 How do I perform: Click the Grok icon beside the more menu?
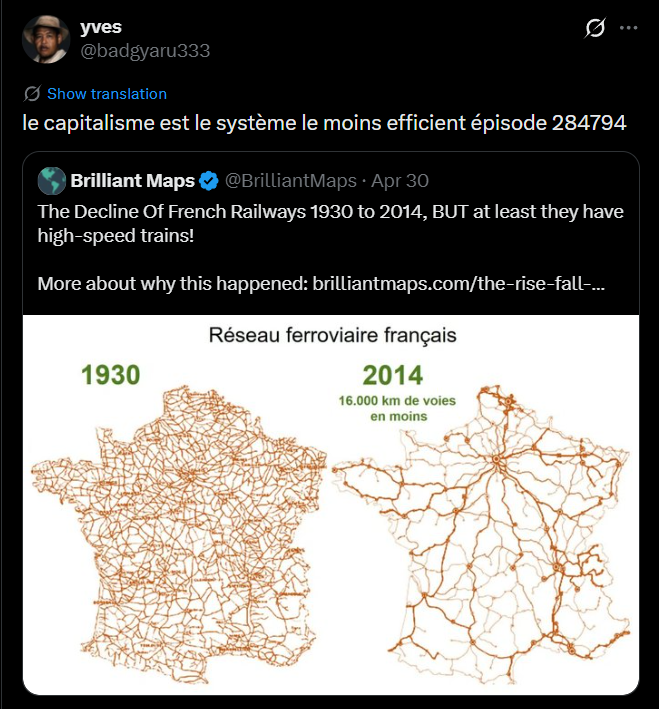tap(594, 28)
